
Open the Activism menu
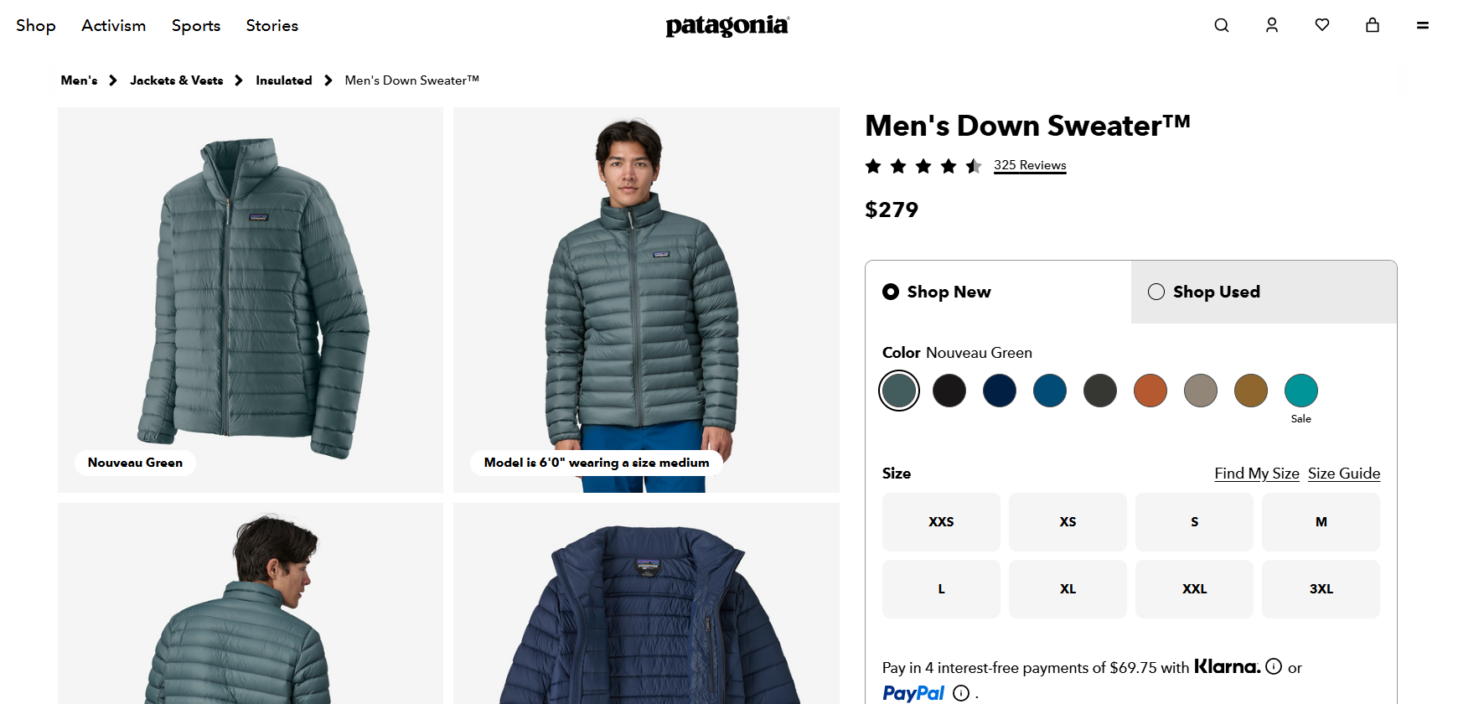(113, 25)
